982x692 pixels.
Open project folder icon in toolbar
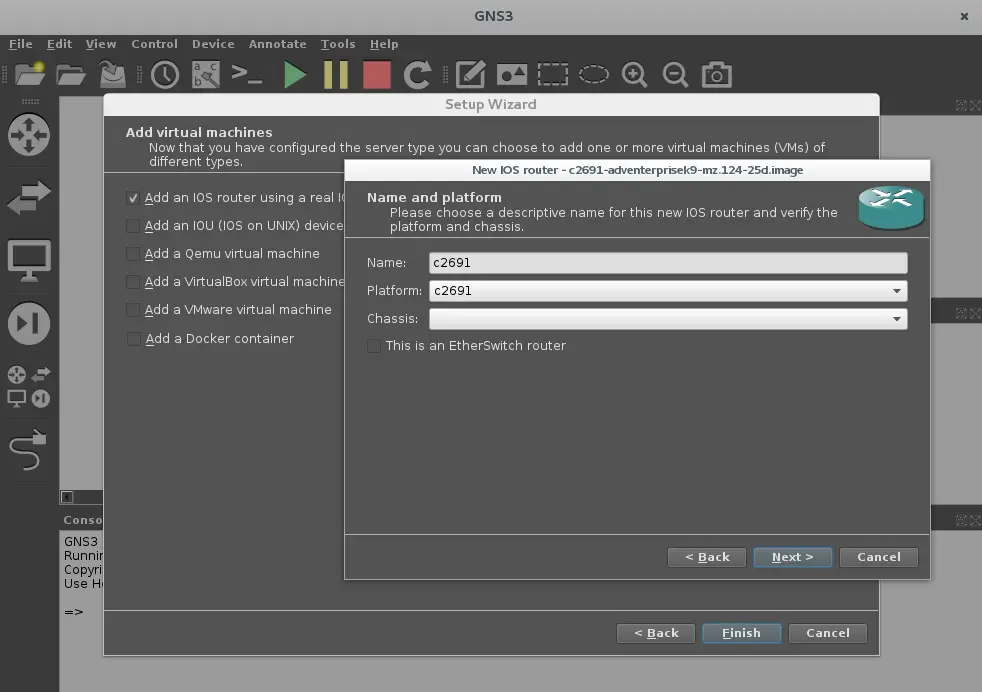point(71,75)
